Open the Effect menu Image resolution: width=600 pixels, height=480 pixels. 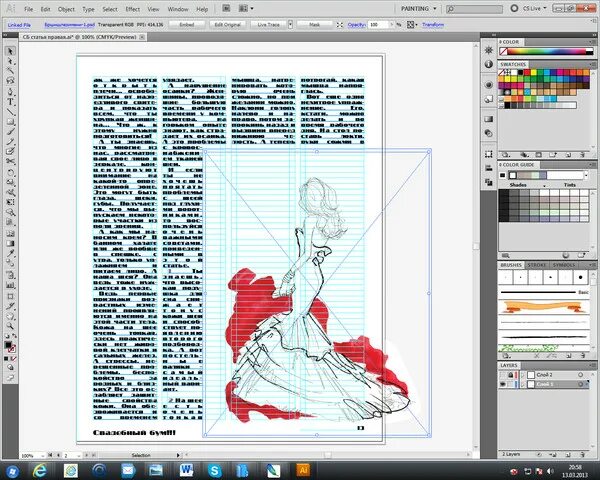132,9
